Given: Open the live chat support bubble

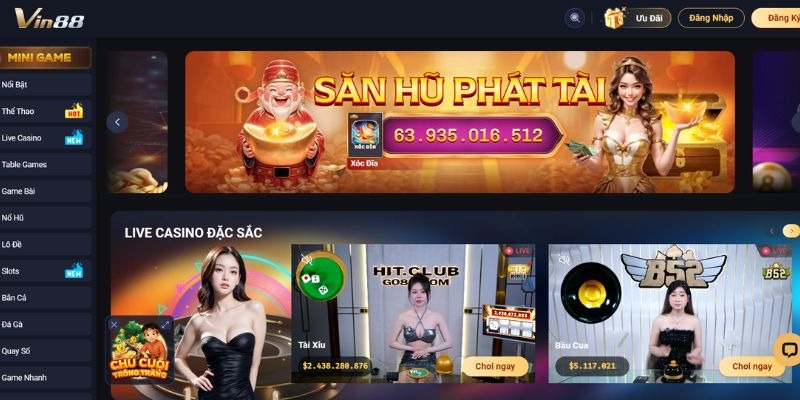Looking at the screenshot, I should tap(787, 350).
